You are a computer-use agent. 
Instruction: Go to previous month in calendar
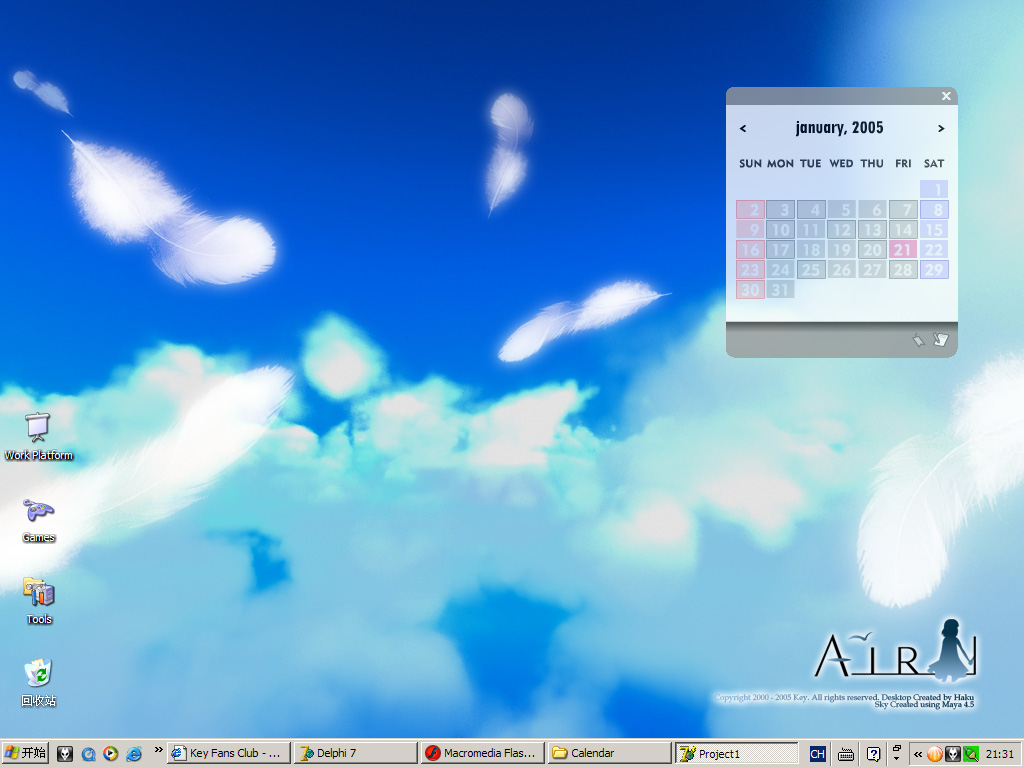pos(743,129)
